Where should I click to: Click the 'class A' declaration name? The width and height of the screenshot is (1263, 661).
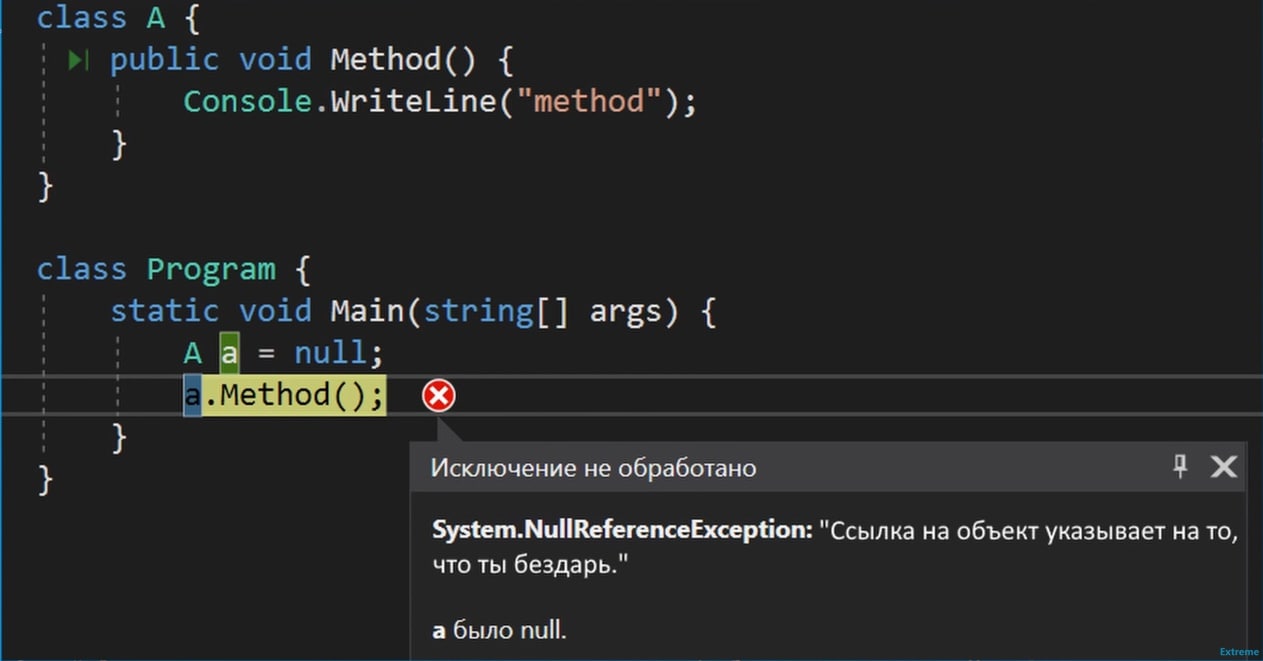[x=156, y=18]
